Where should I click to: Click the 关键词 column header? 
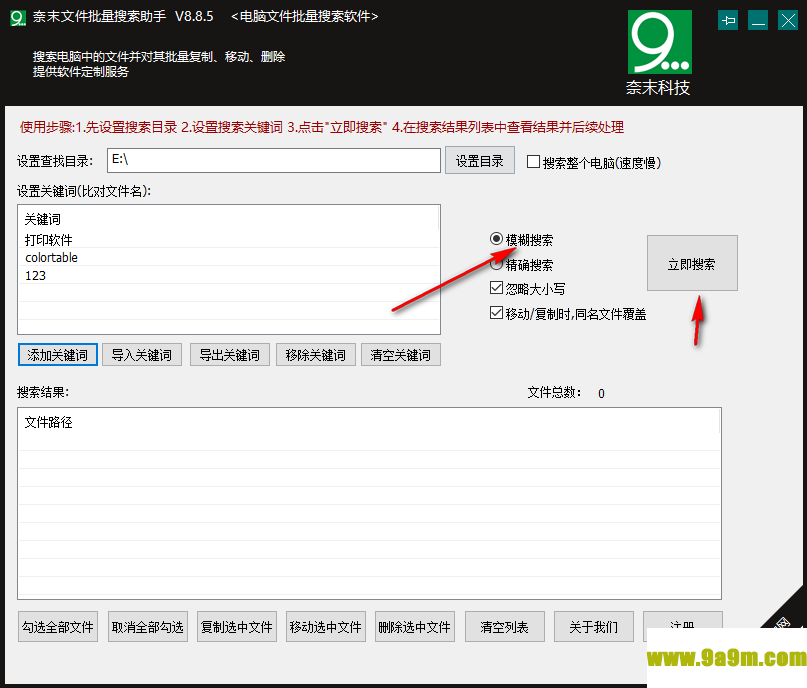(229, 219)
